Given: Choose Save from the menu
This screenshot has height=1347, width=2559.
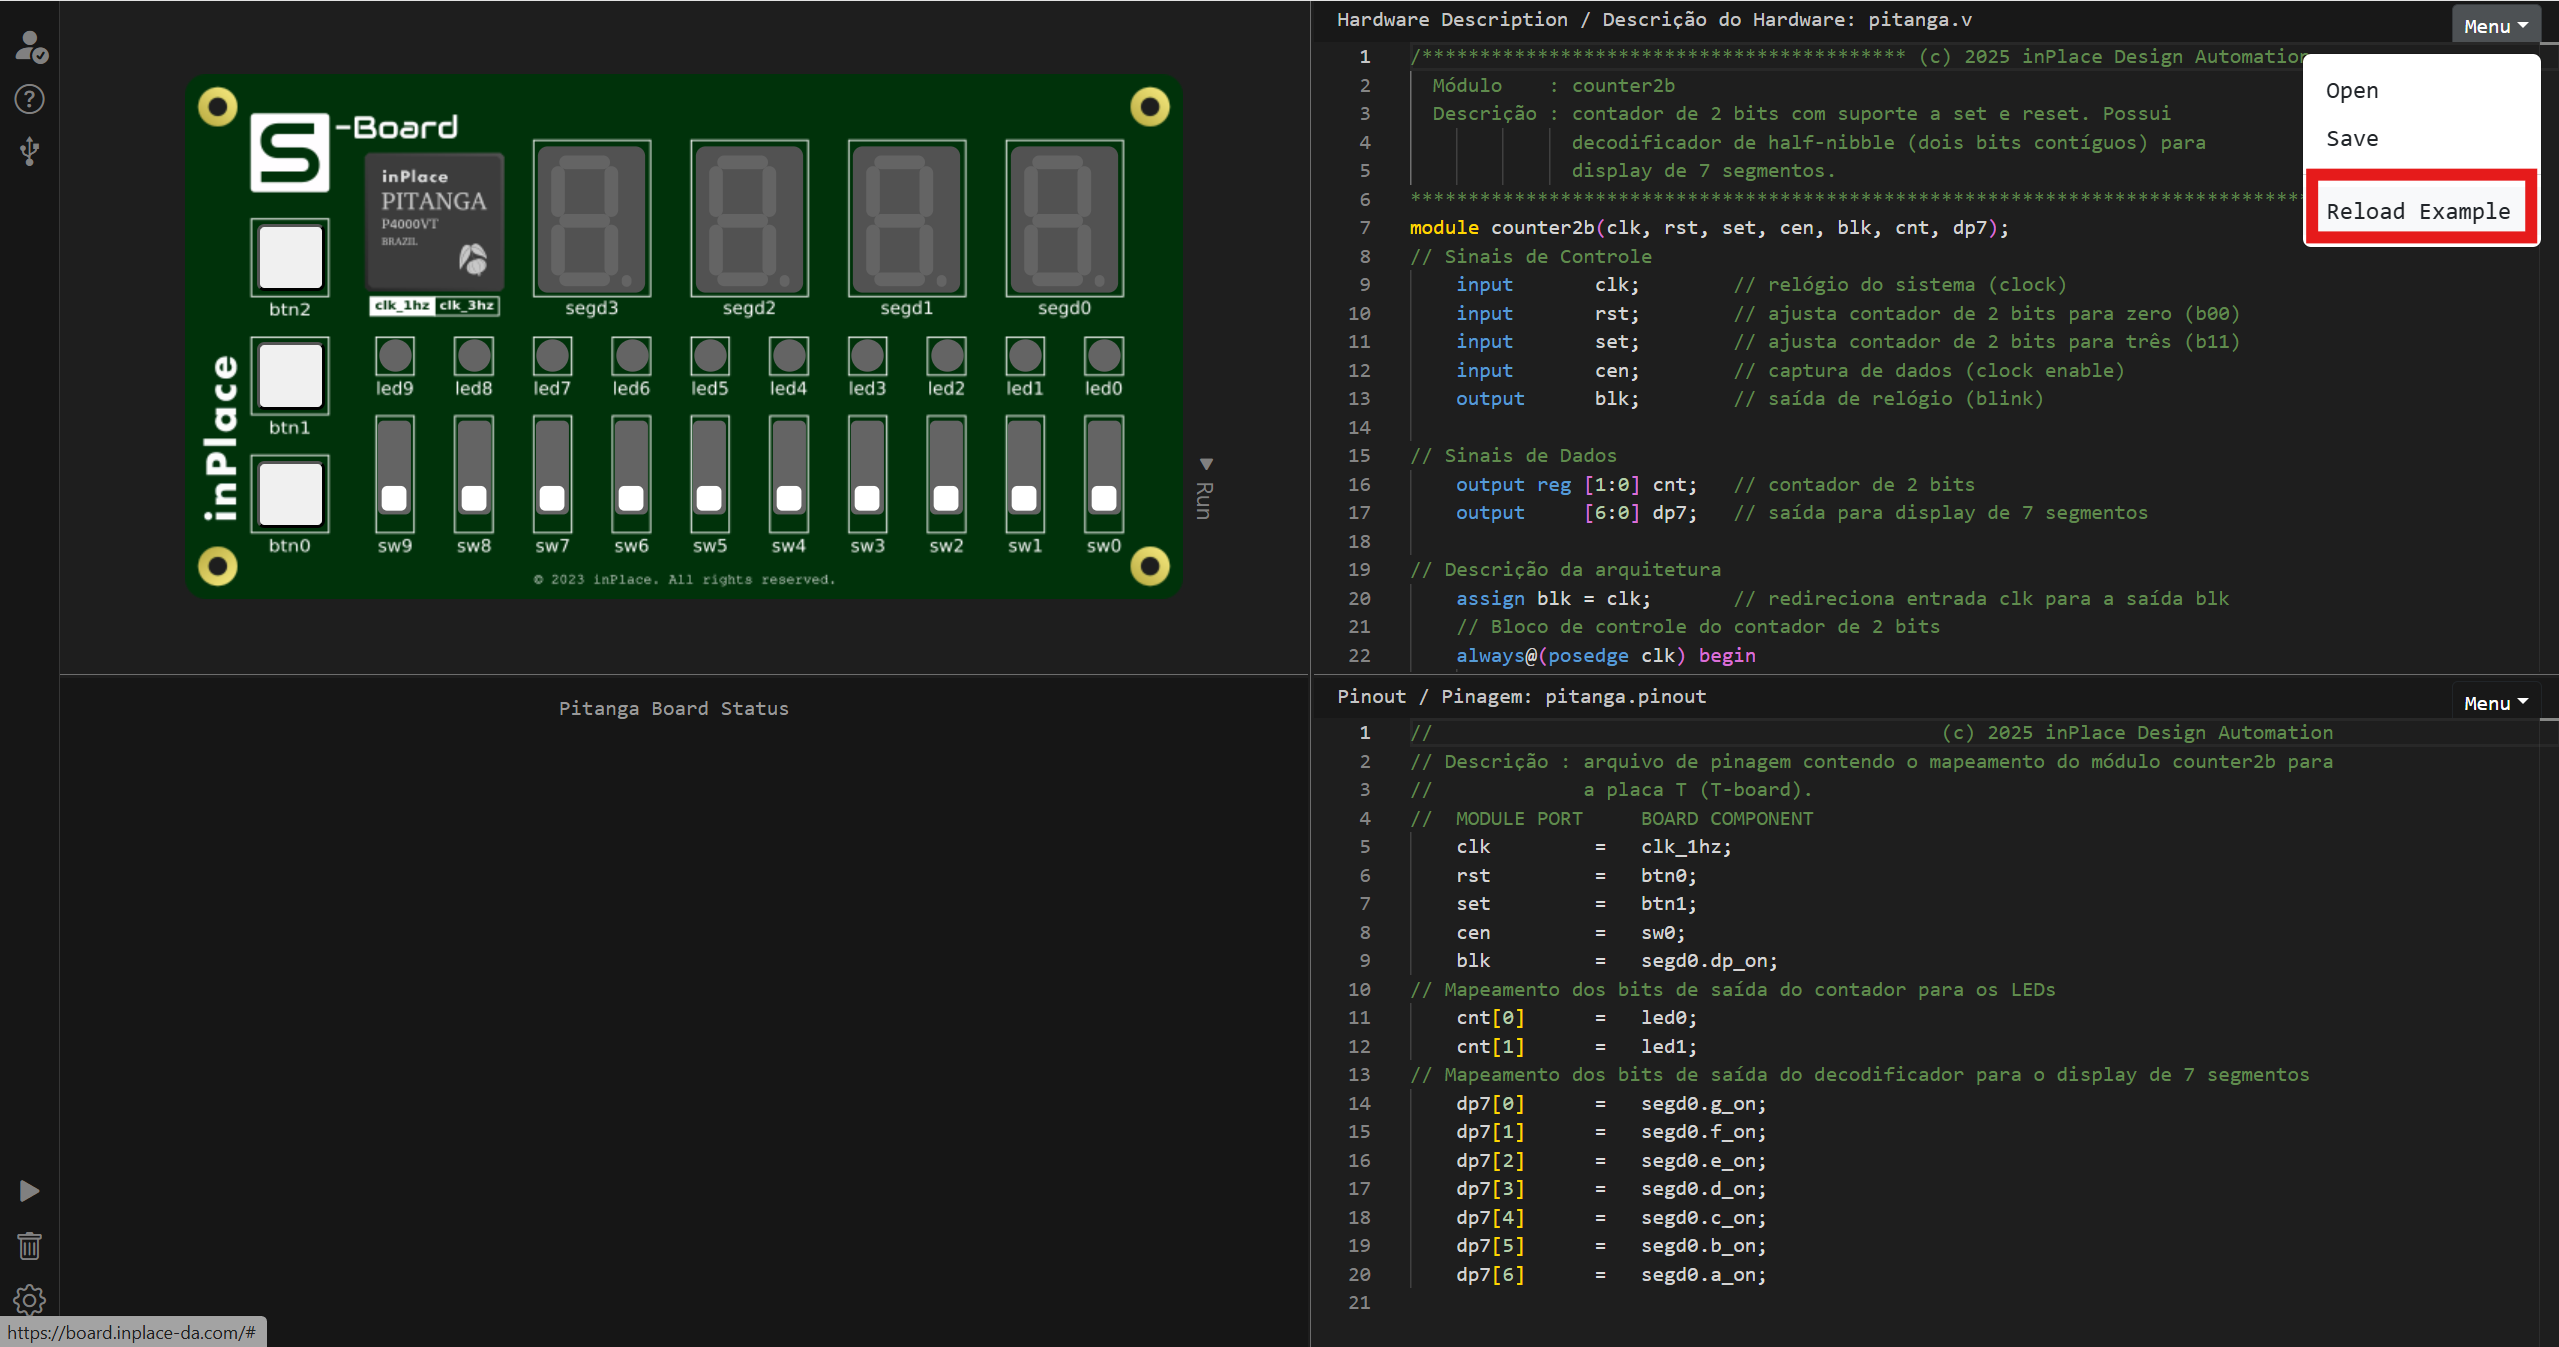Looking at the screenshot, I should coord(2352,139).
